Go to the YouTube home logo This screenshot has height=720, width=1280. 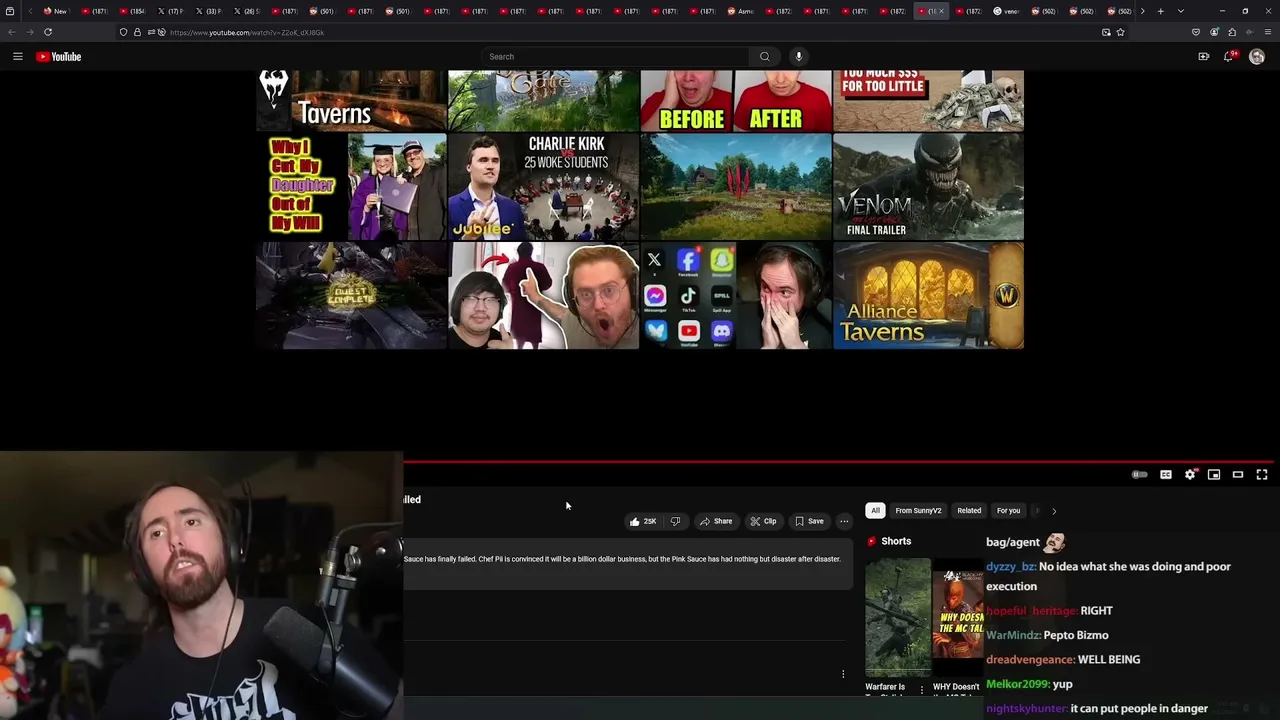point(59,57)
